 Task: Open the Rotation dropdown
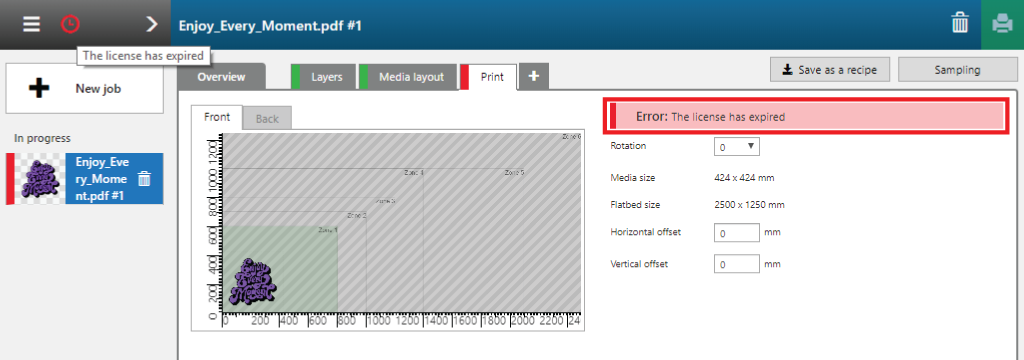(x=737, y=147)
